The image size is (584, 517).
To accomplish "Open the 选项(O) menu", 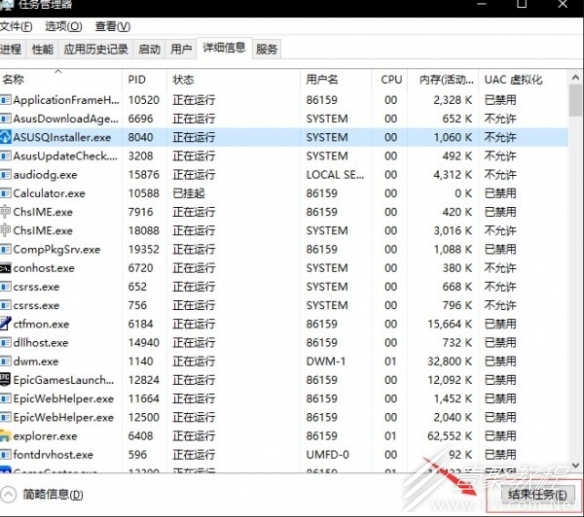I will point(64,26).
